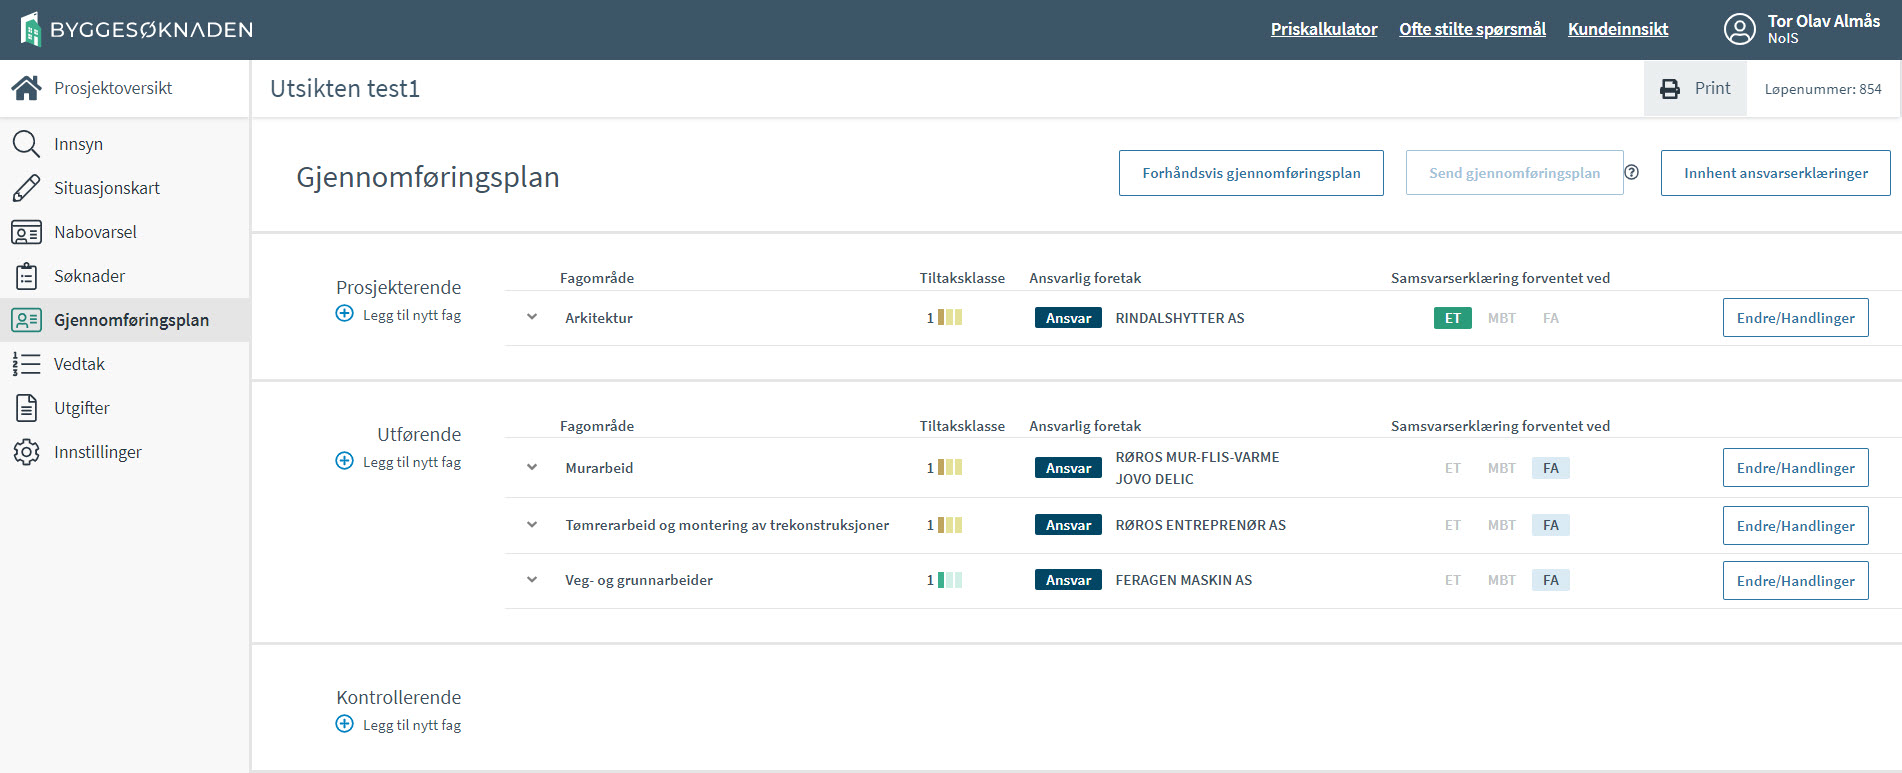Image resolution: width=1902 pixels, height=773 pixels.
Task: Open the Kundeinnsikt link
Action: 1618,29
